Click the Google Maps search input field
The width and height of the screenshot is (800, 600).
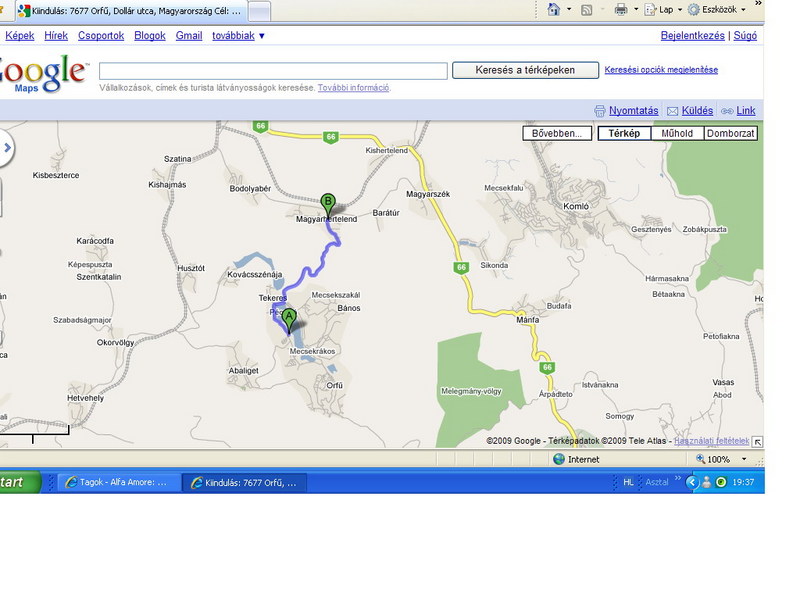(x=273, y=71)
